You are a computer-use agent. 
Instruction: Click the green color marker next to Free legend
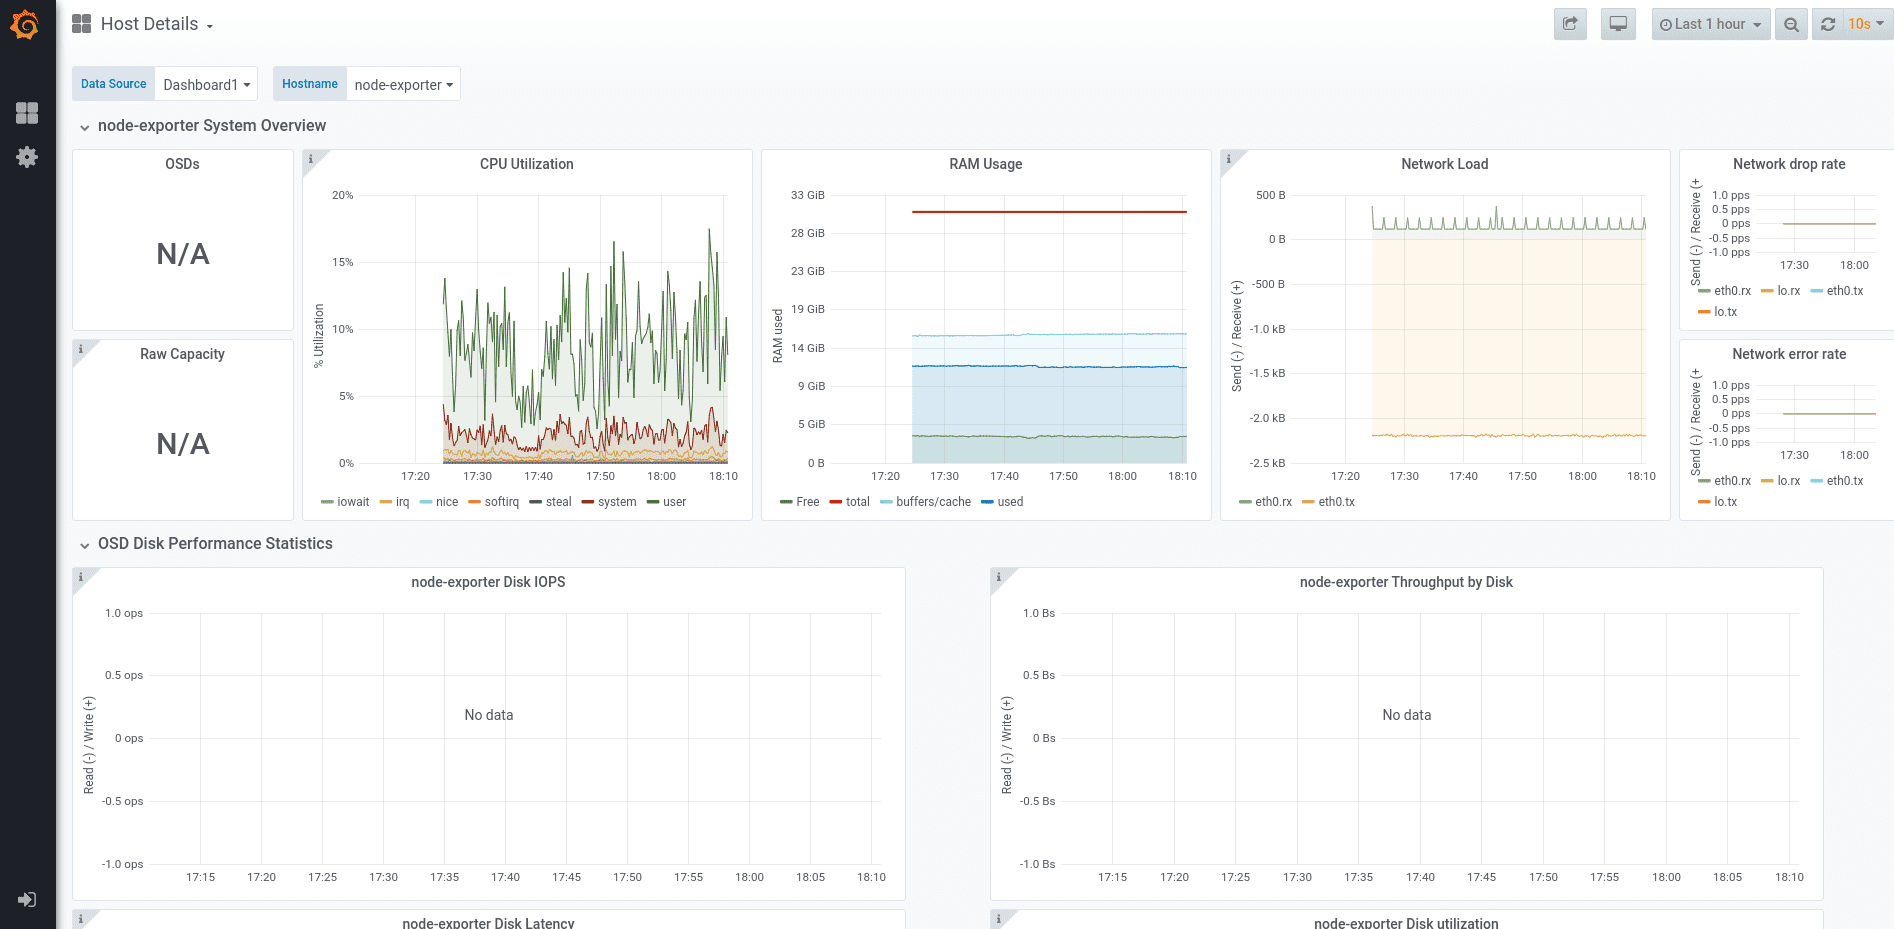786,501
